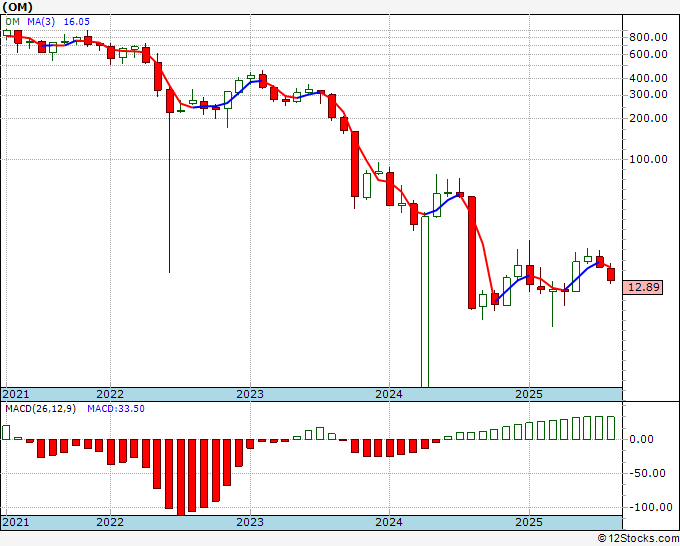Click 2021 on the MACD timeline
This screenshot has height=546, width=680.
coord(16,522)
